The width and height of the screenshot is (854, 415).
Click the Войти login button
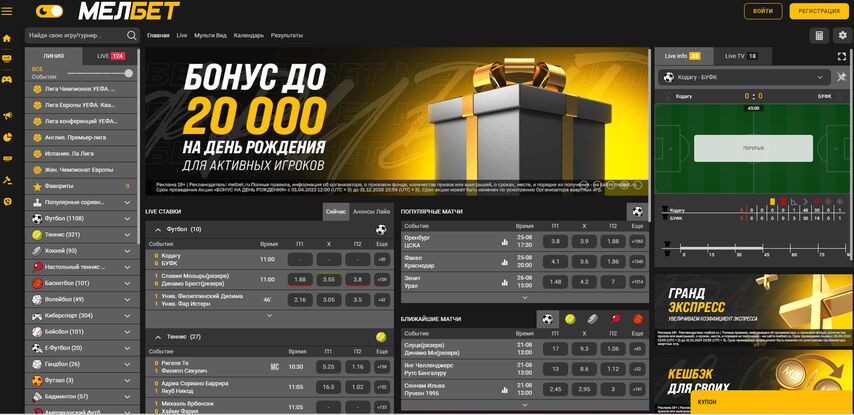[762, 11]
